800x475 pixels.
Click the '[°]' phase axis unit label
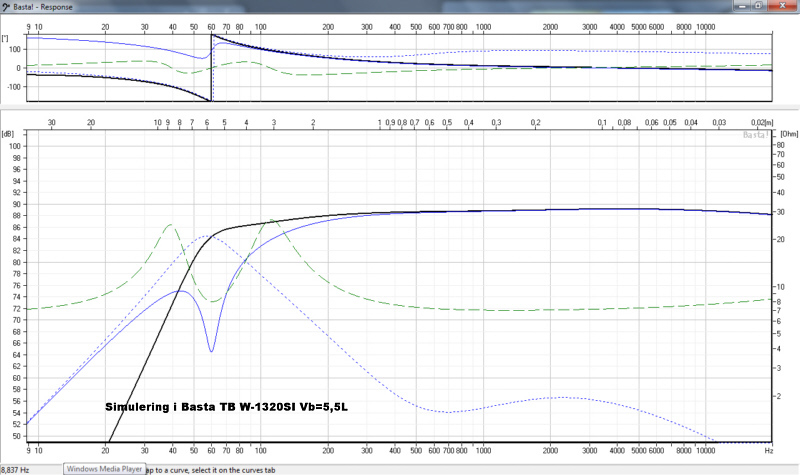click(x=5, y=38)
